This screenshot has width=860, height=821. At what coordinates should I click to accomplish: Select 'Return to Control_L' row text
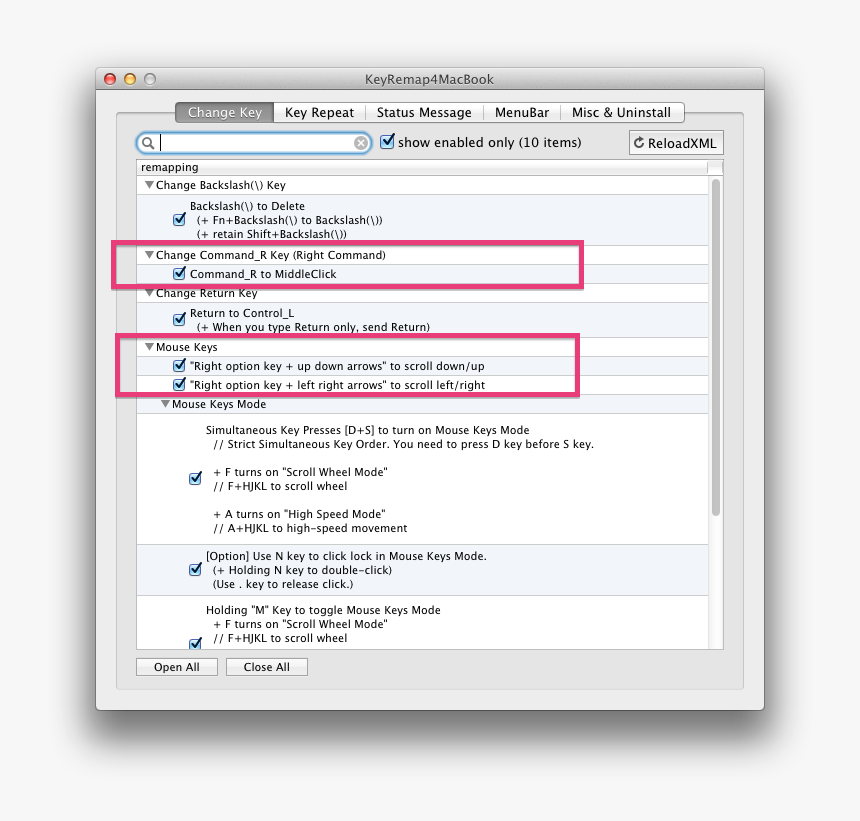point(242,313)
